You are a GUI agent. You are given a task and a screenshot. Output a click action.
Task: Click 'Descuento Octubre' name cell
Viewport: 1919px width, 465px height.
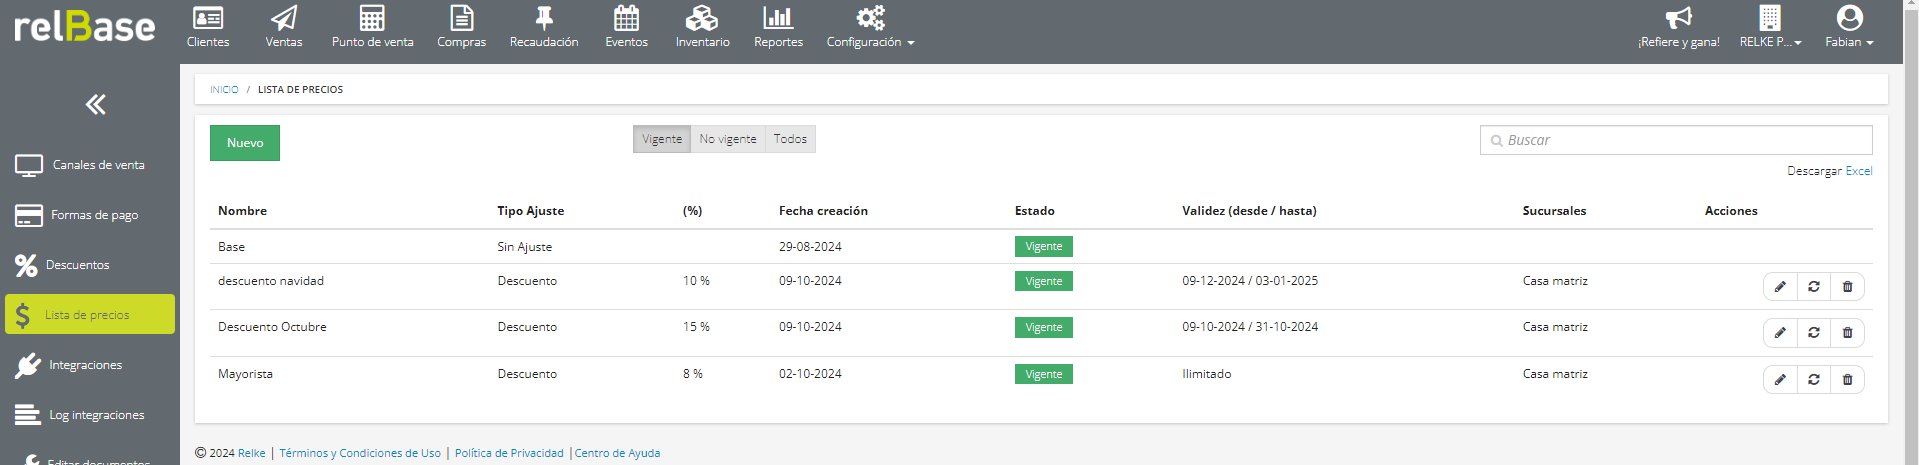click(x=272, y=327)
